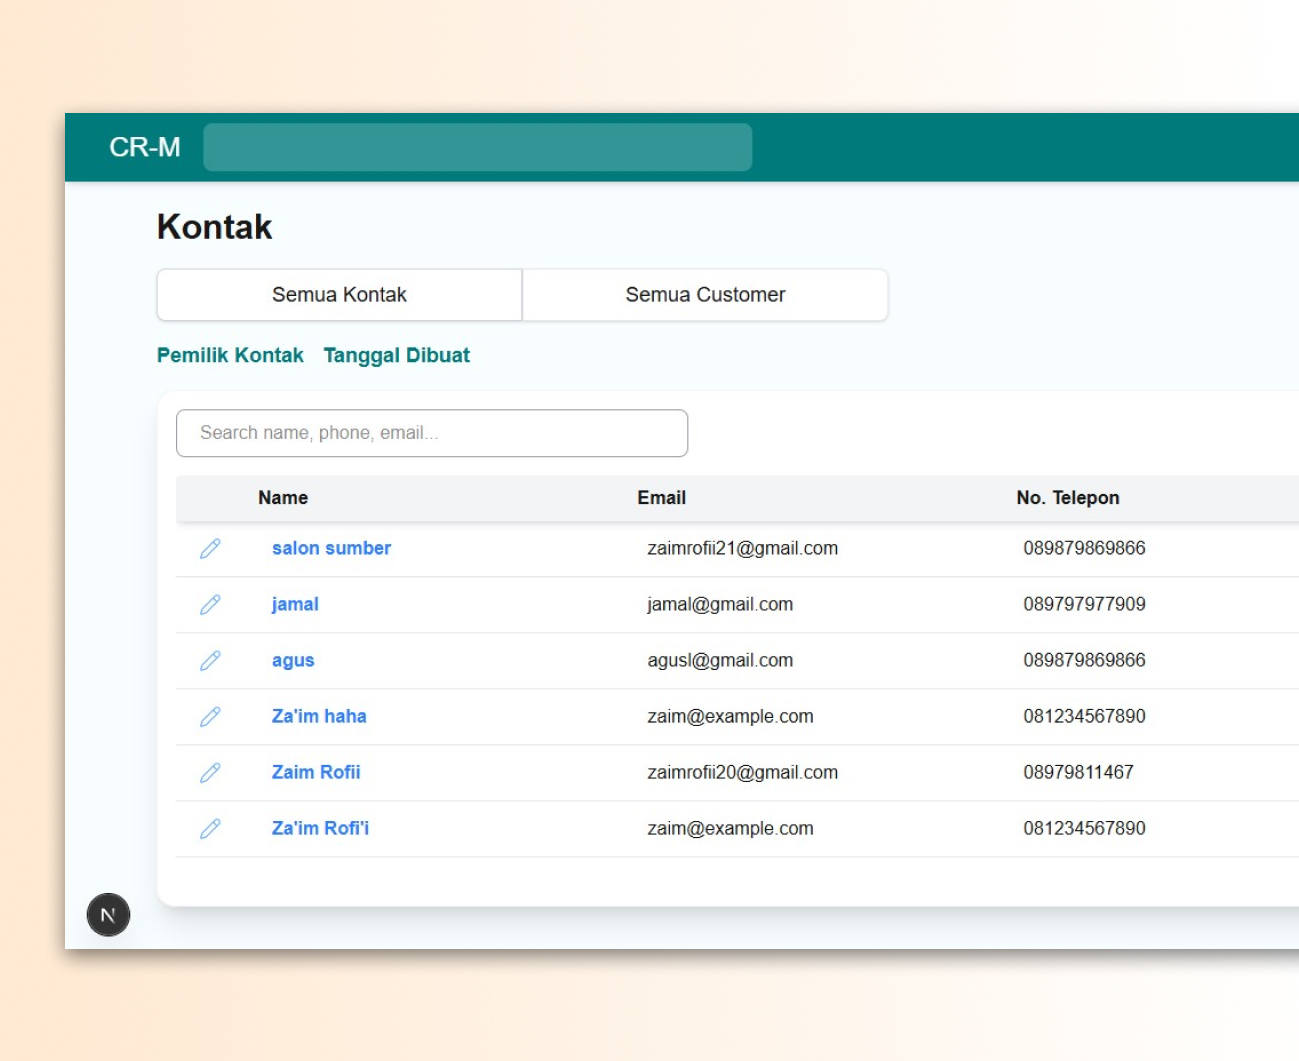The height and width of the screenshot is (1061, 1299).
Task: Open the Next.js dev tools round icon
Action: pos(108,914)
